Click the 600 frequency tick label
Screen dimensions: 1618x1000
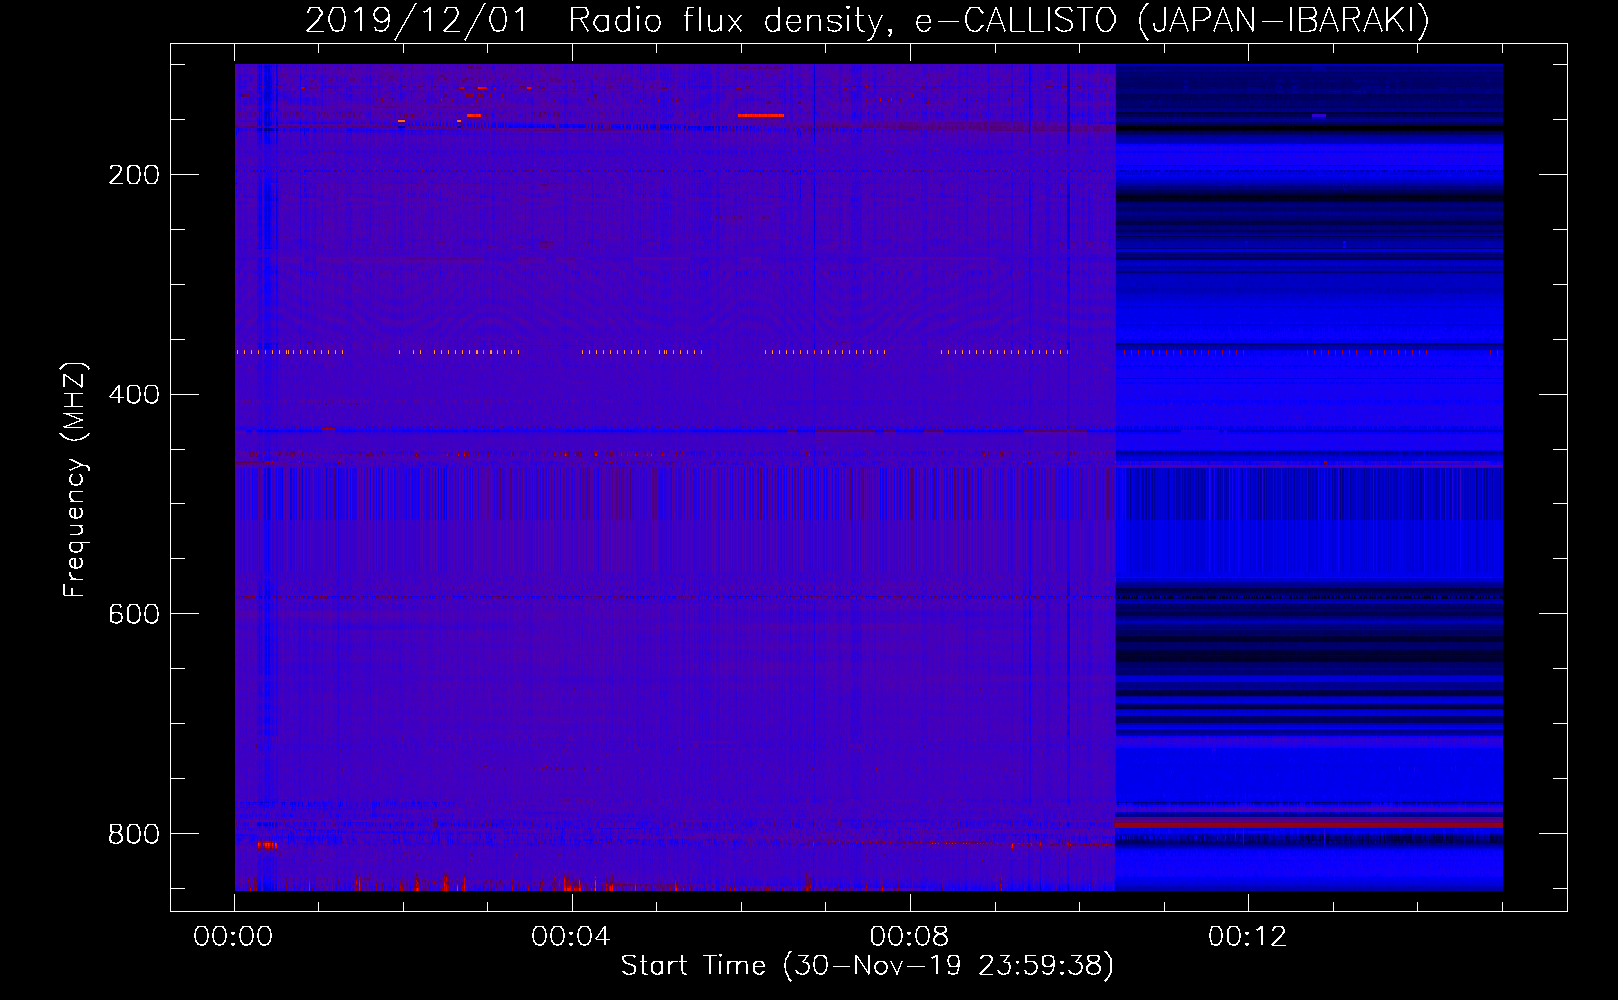134,614
